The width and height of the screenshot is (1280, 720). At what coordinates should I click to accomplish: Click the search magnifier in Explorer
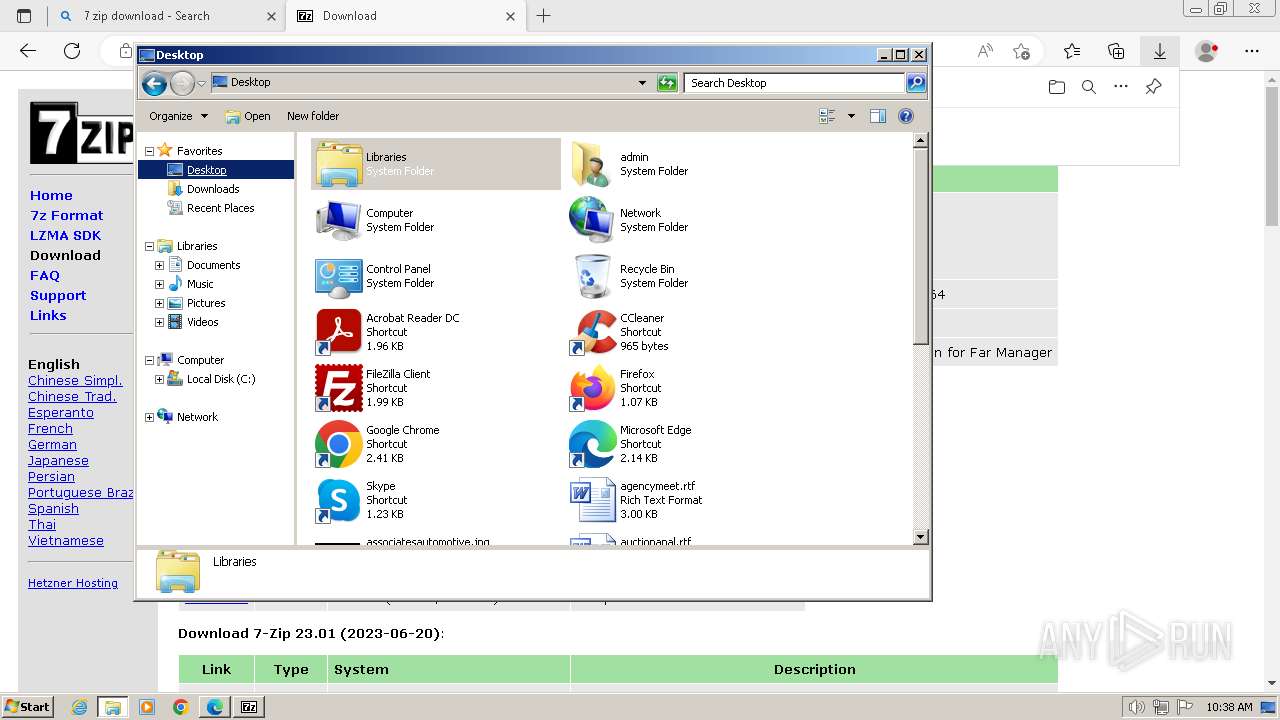[x=916, y=83]
